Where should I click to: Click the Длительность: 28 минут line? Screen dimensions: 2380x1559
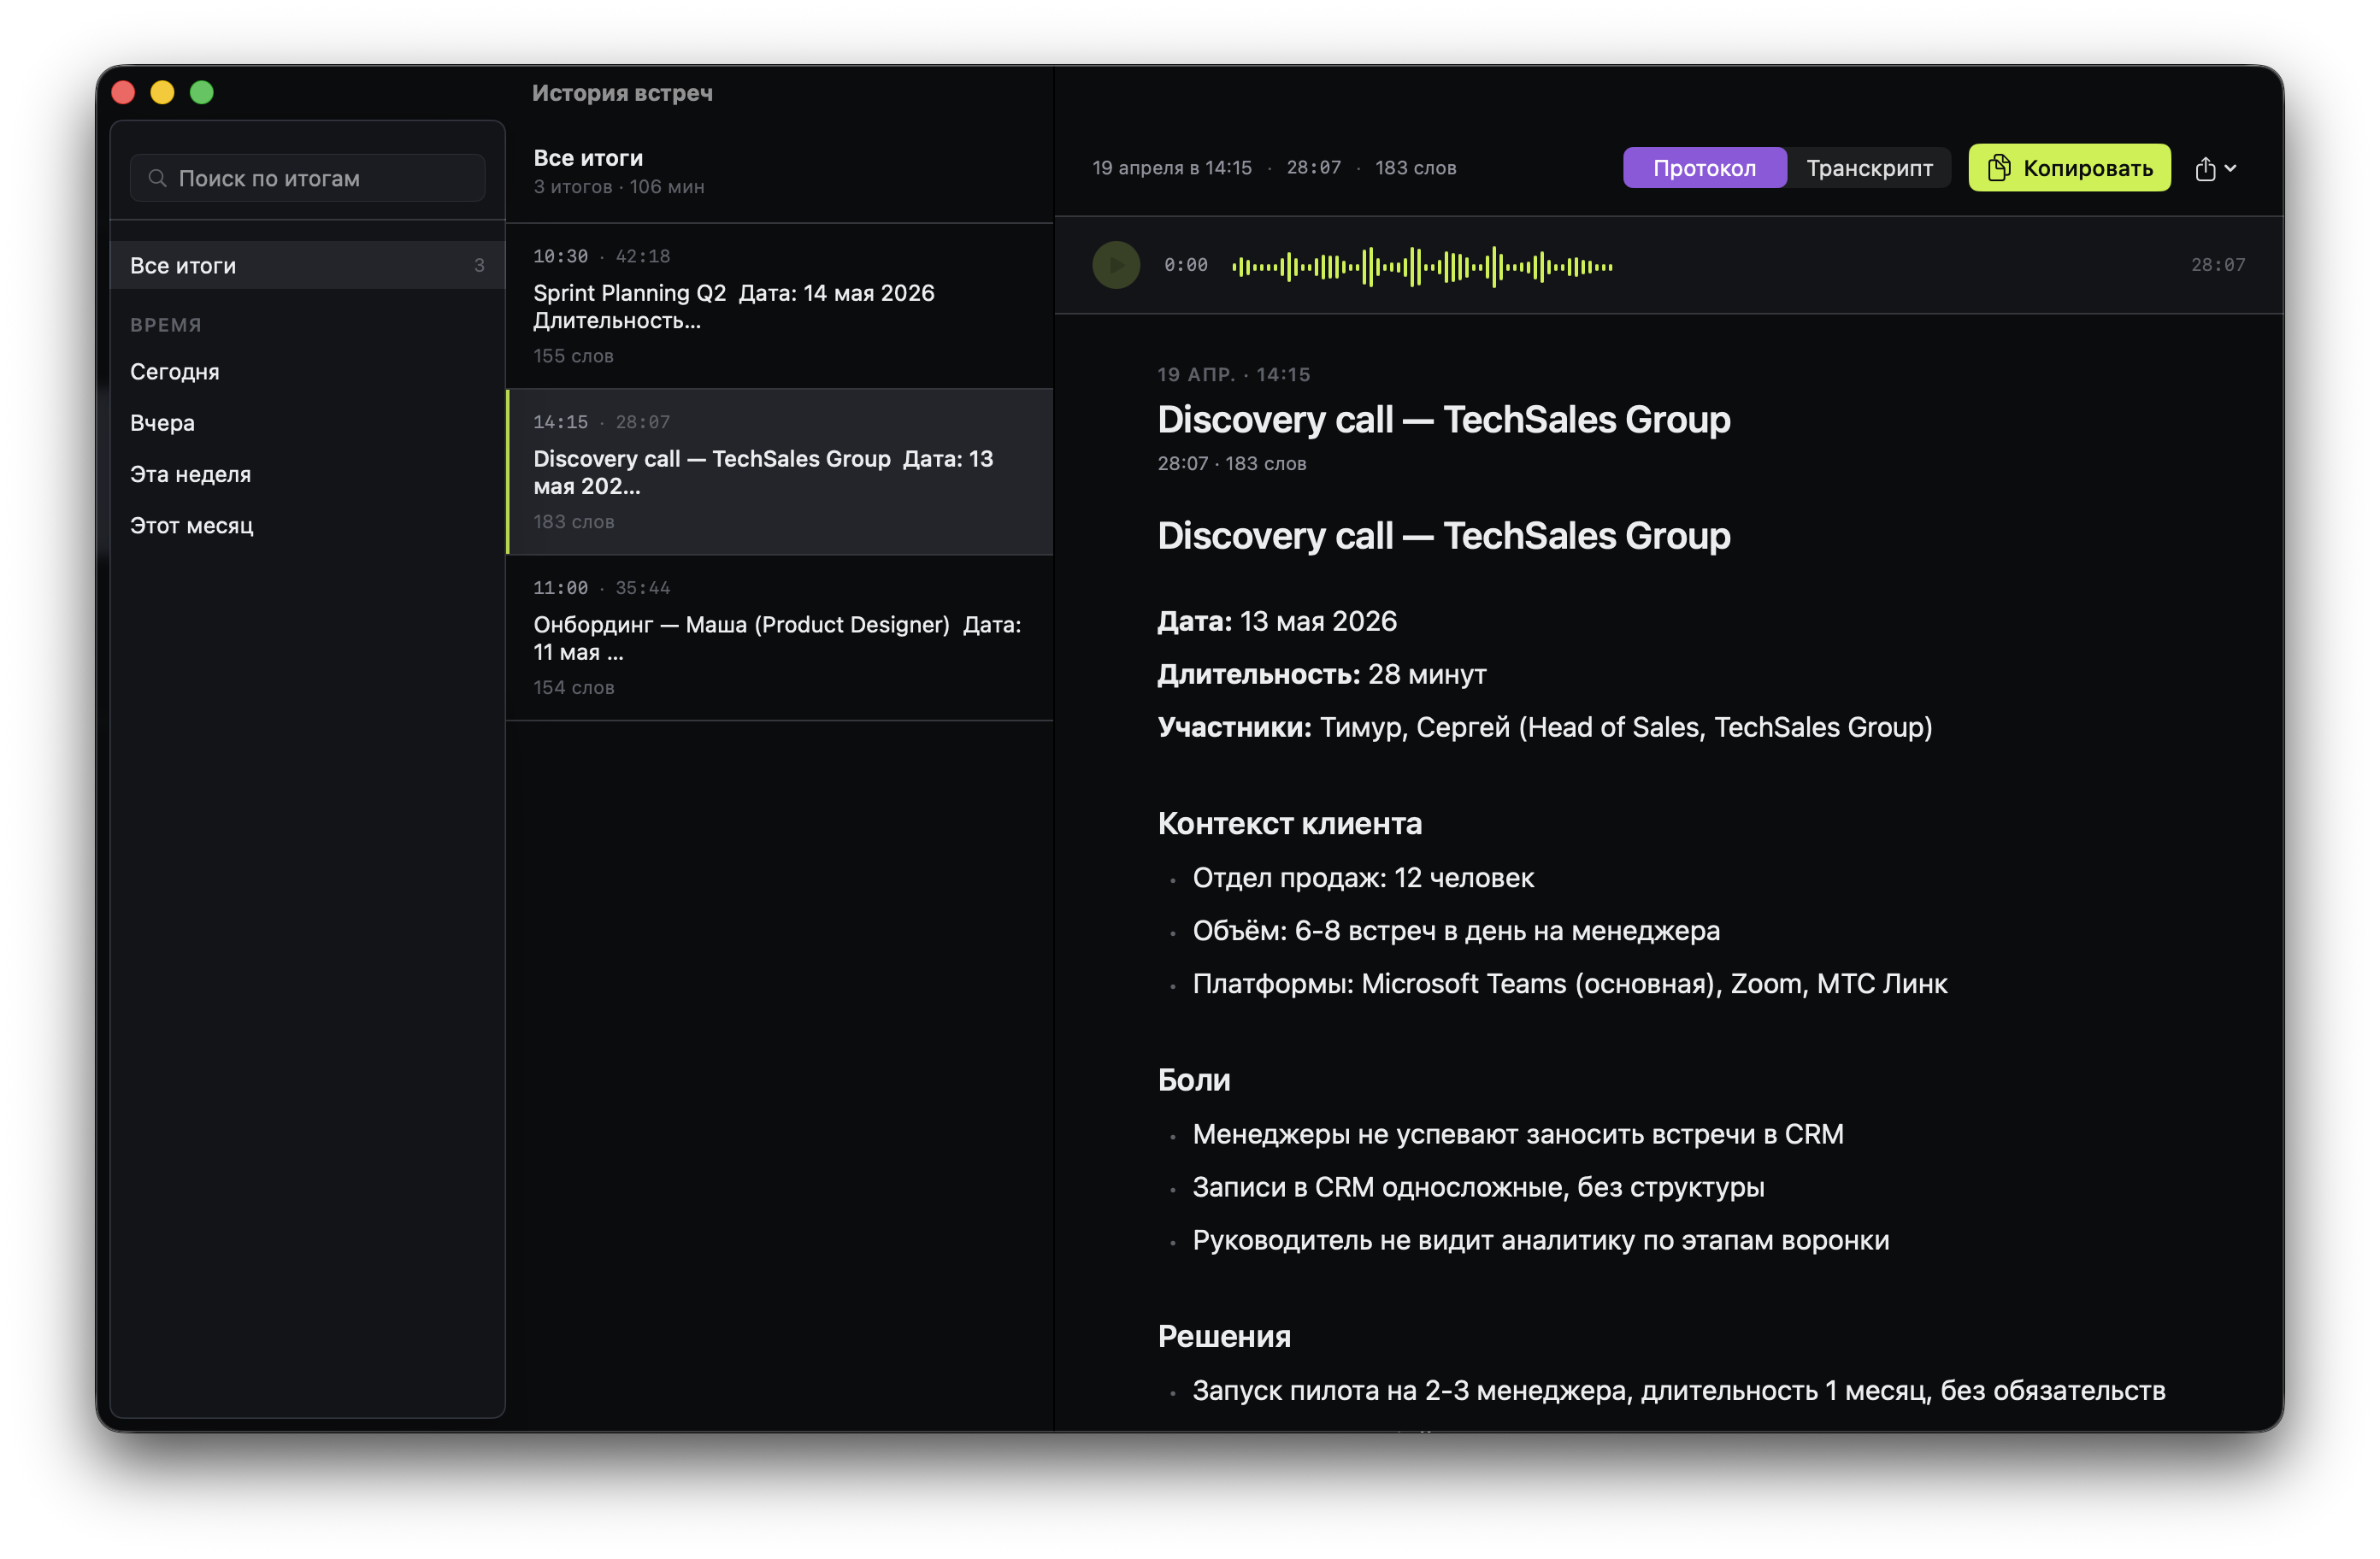tap(1321, 674)
